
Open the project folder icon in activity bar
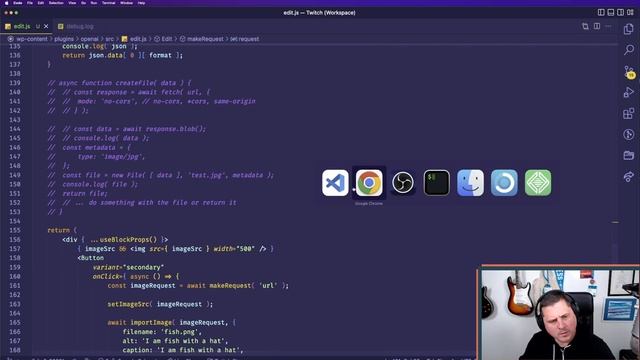(x=629, y=156)
